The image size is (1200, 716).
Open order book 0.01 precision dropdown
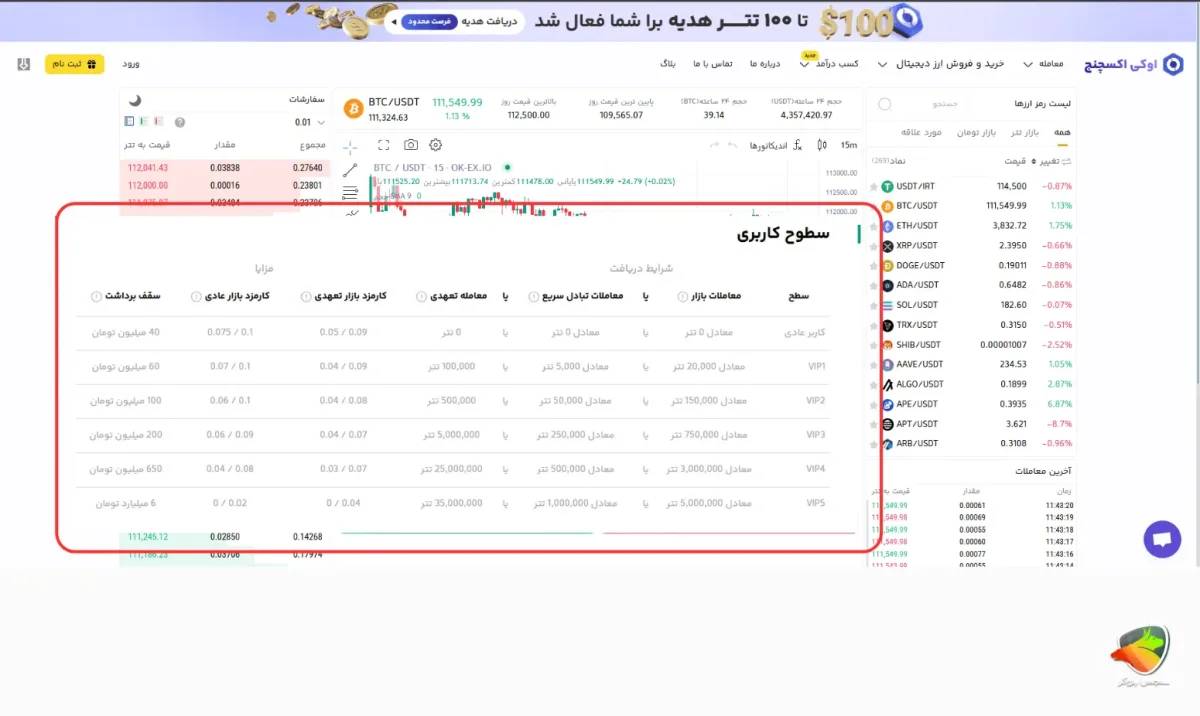point(309,122)
